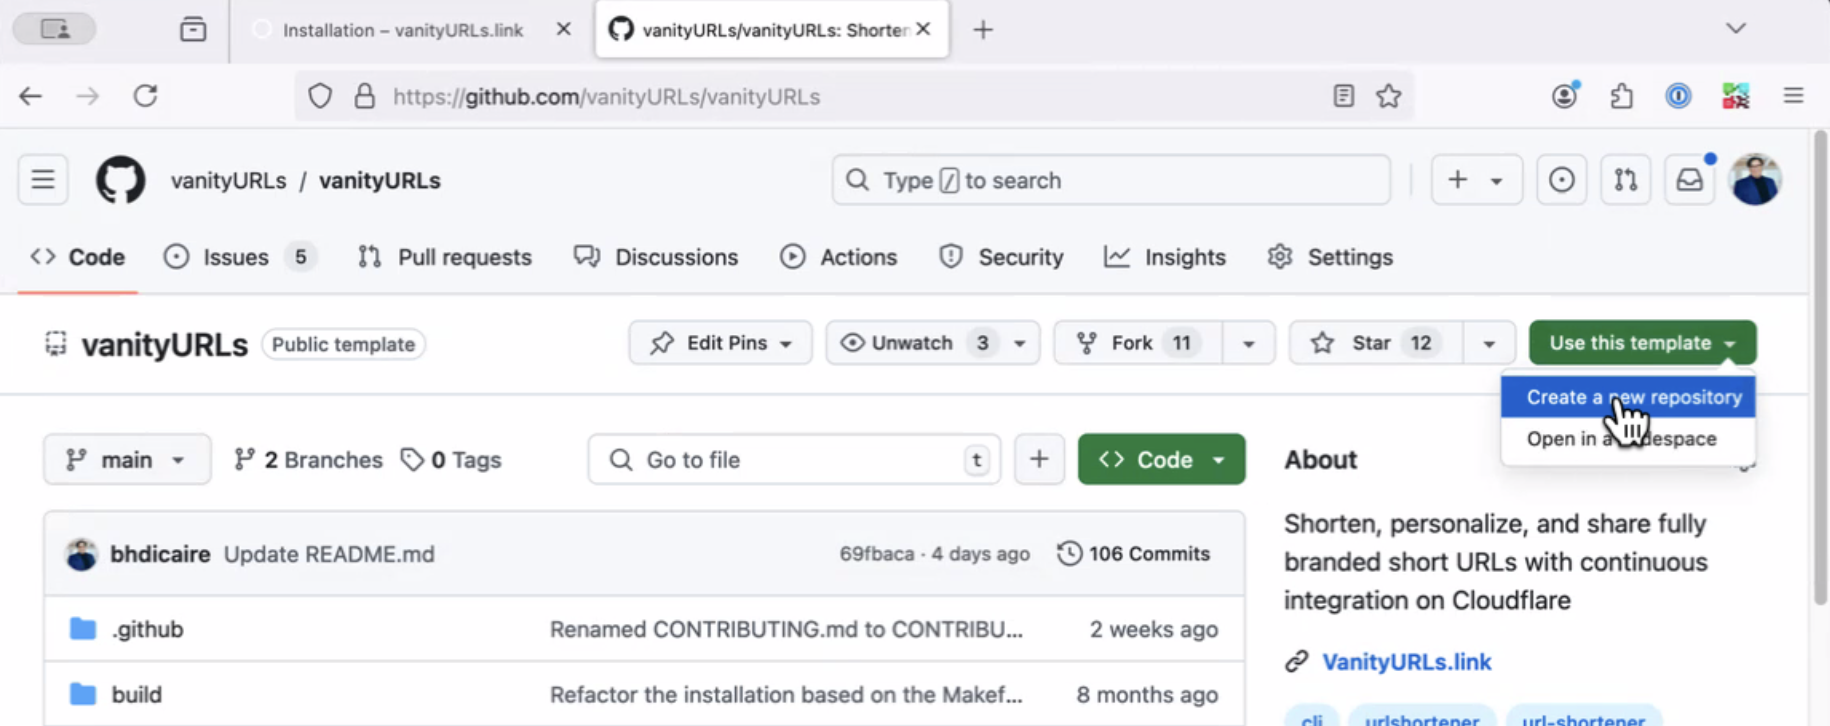Open the Edit Pins dropdown
Viewport: 1830px width, 726px height.
tap(720, 343)
